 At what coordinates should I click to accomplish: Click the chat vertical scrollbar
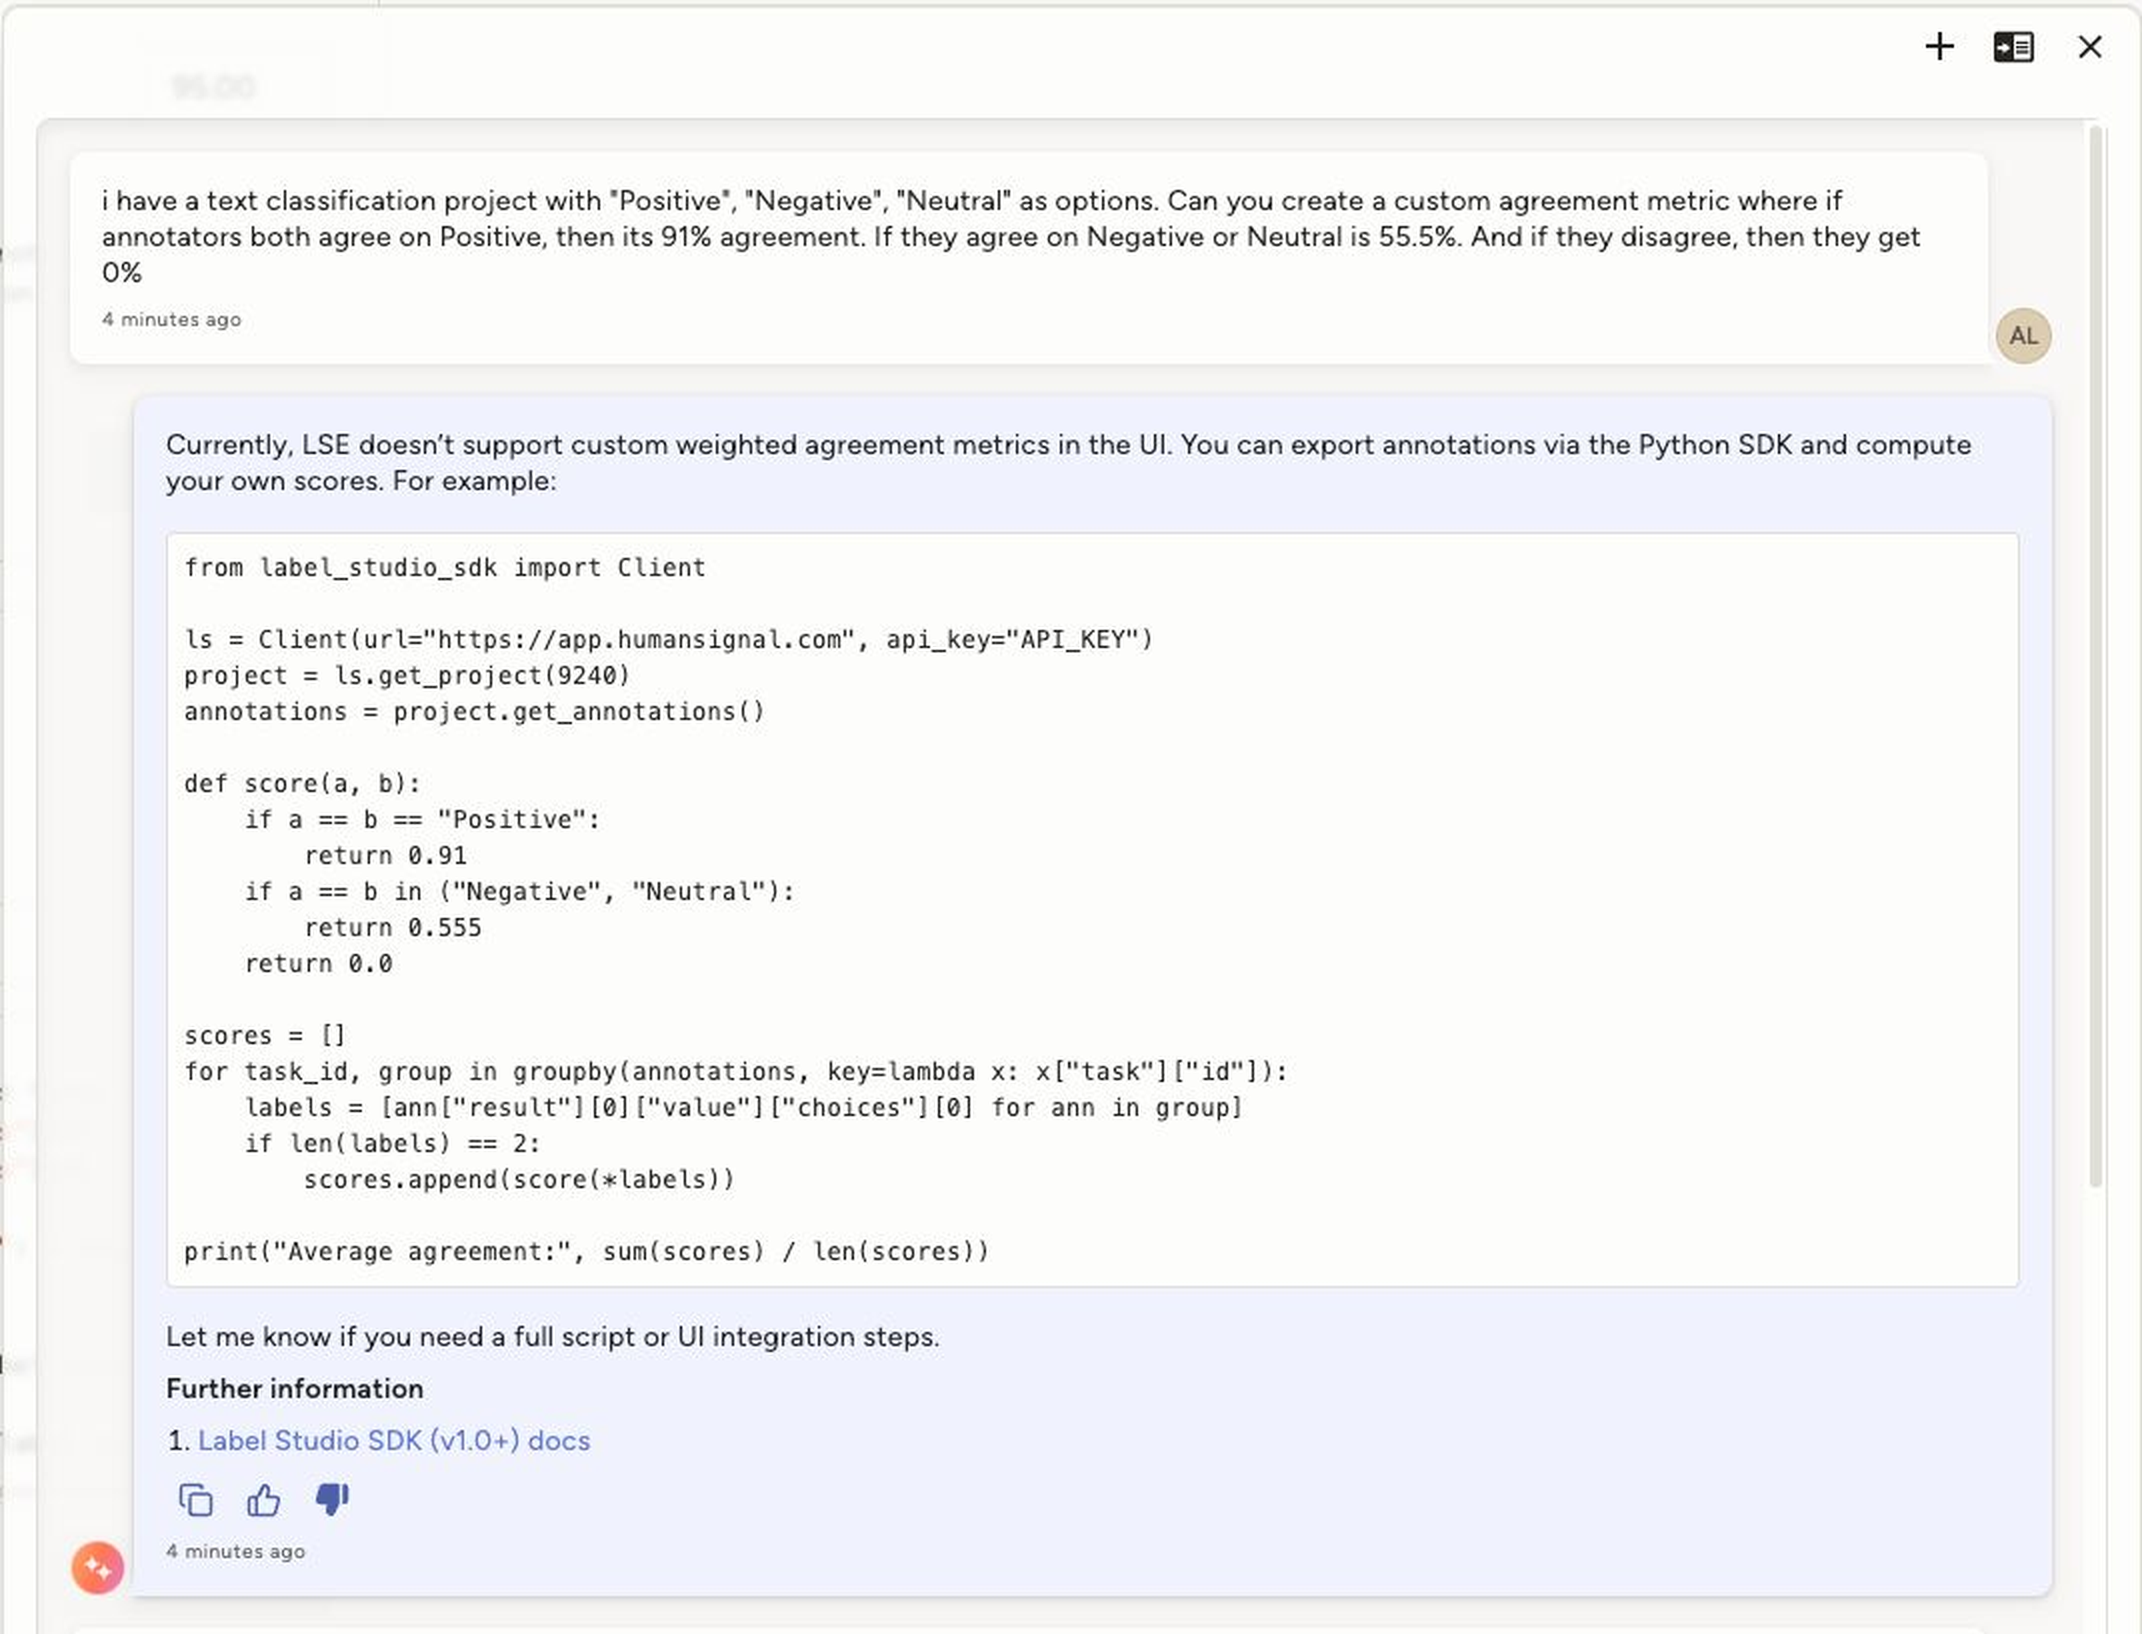pyautogui.click(x=2096, y=655)
